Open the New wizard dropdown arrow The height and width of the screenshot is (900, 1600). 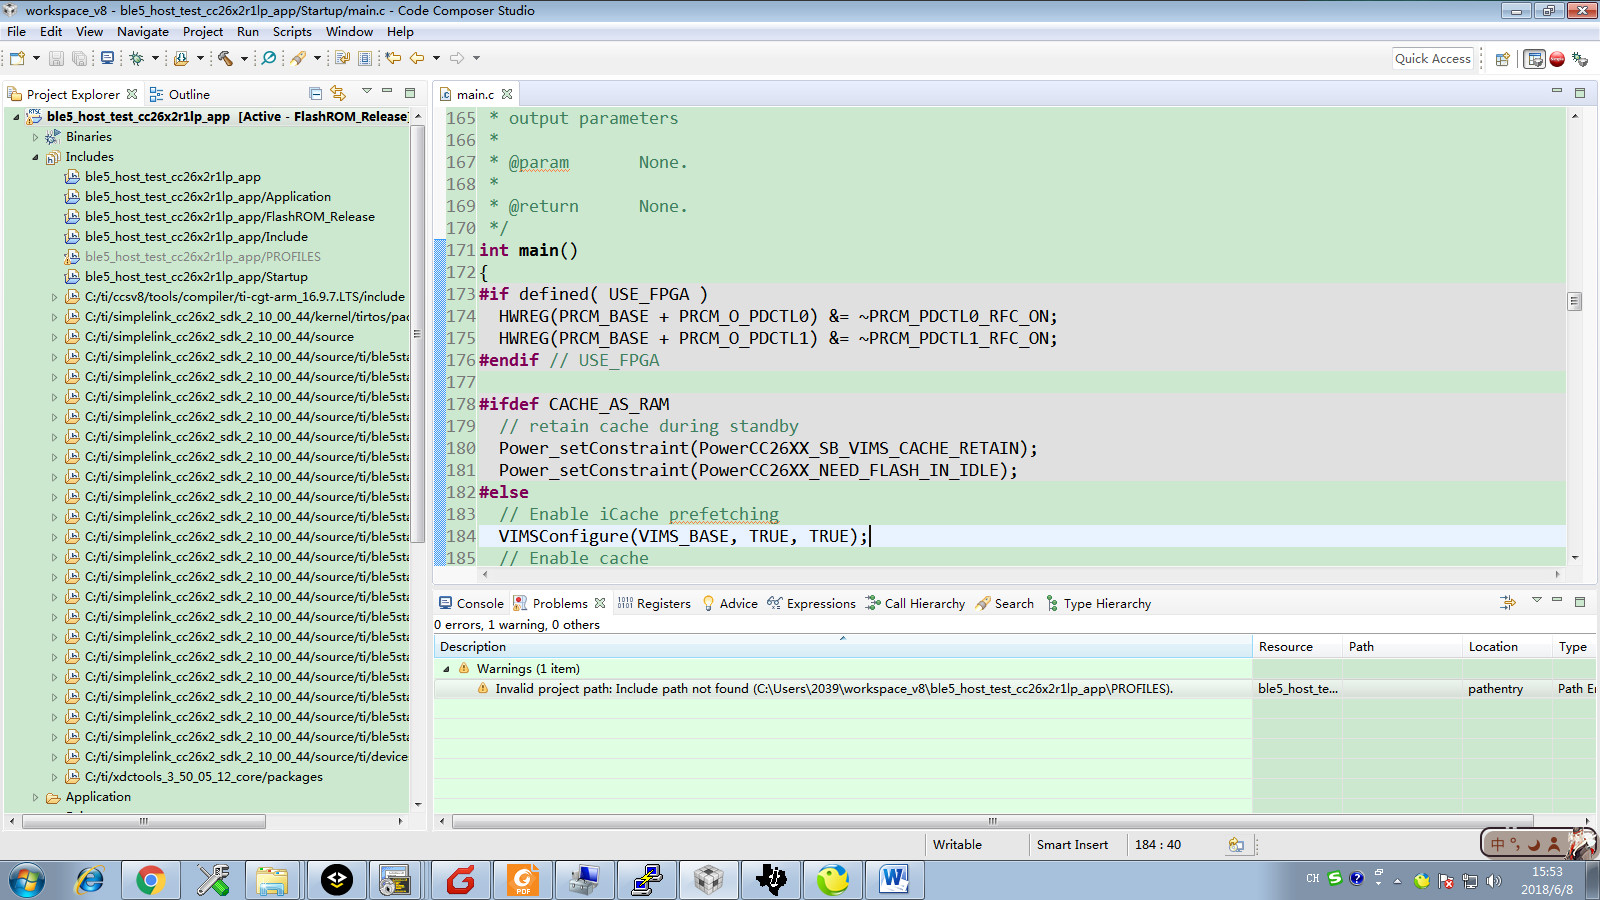(x=36, y=58)
